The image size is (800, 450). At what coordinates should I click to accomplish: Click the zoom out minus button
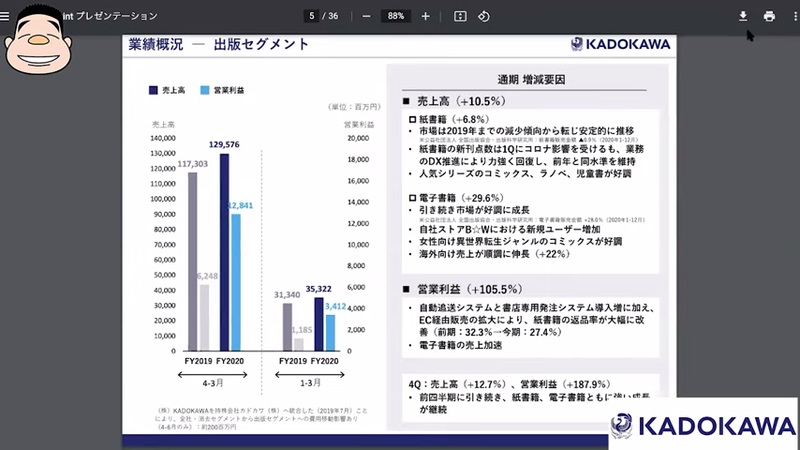click(366, 16)
